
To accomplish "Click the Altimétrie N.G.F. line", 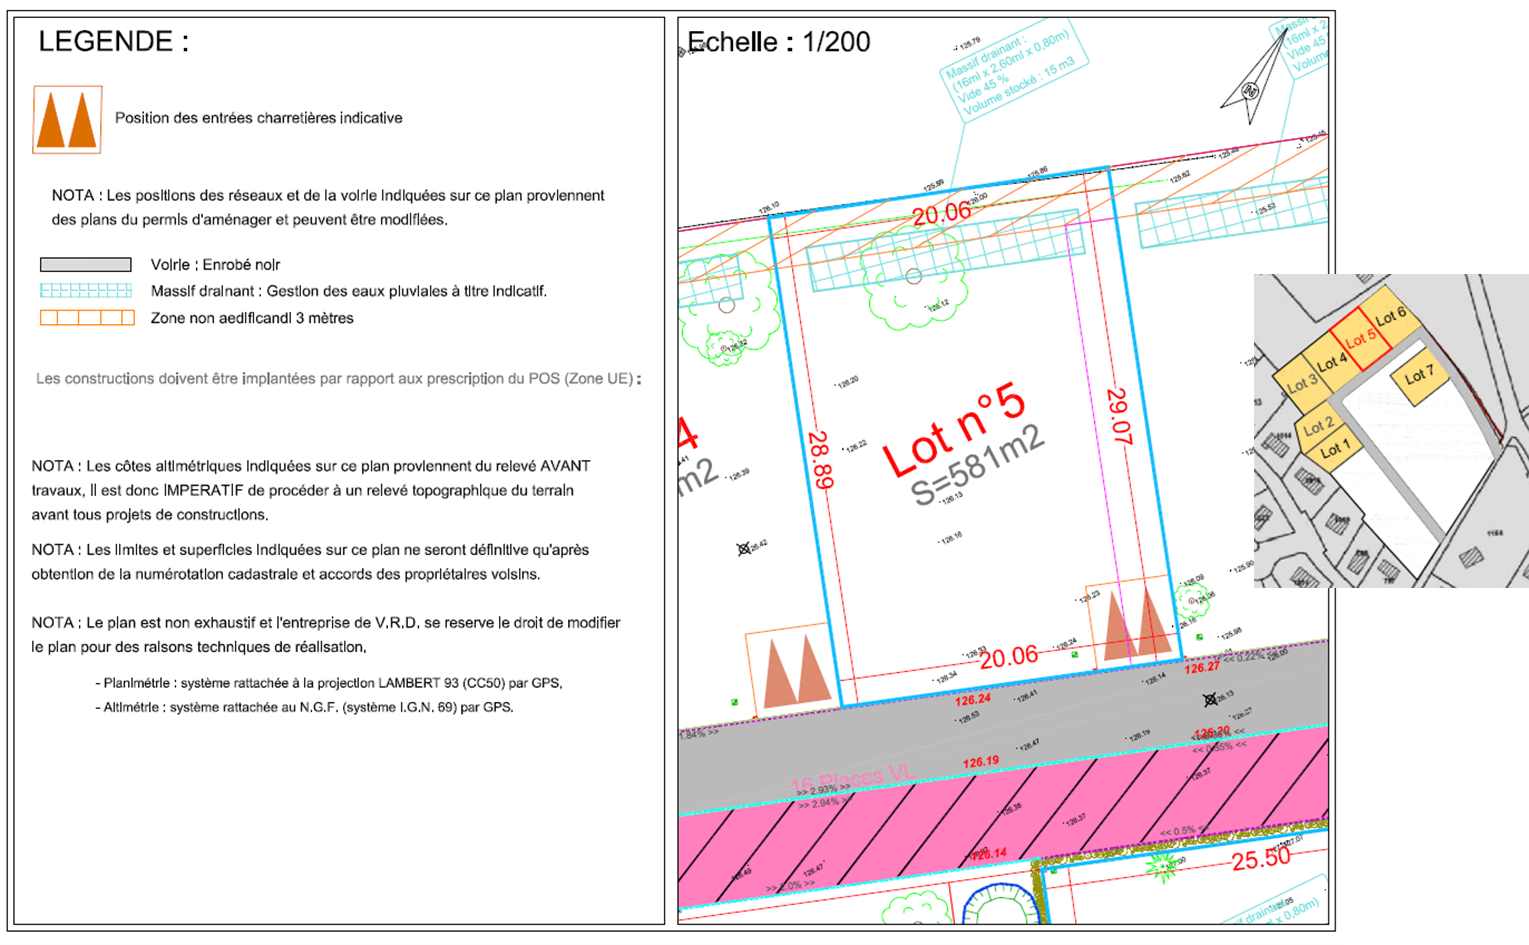I will click(x=304, y=707).
